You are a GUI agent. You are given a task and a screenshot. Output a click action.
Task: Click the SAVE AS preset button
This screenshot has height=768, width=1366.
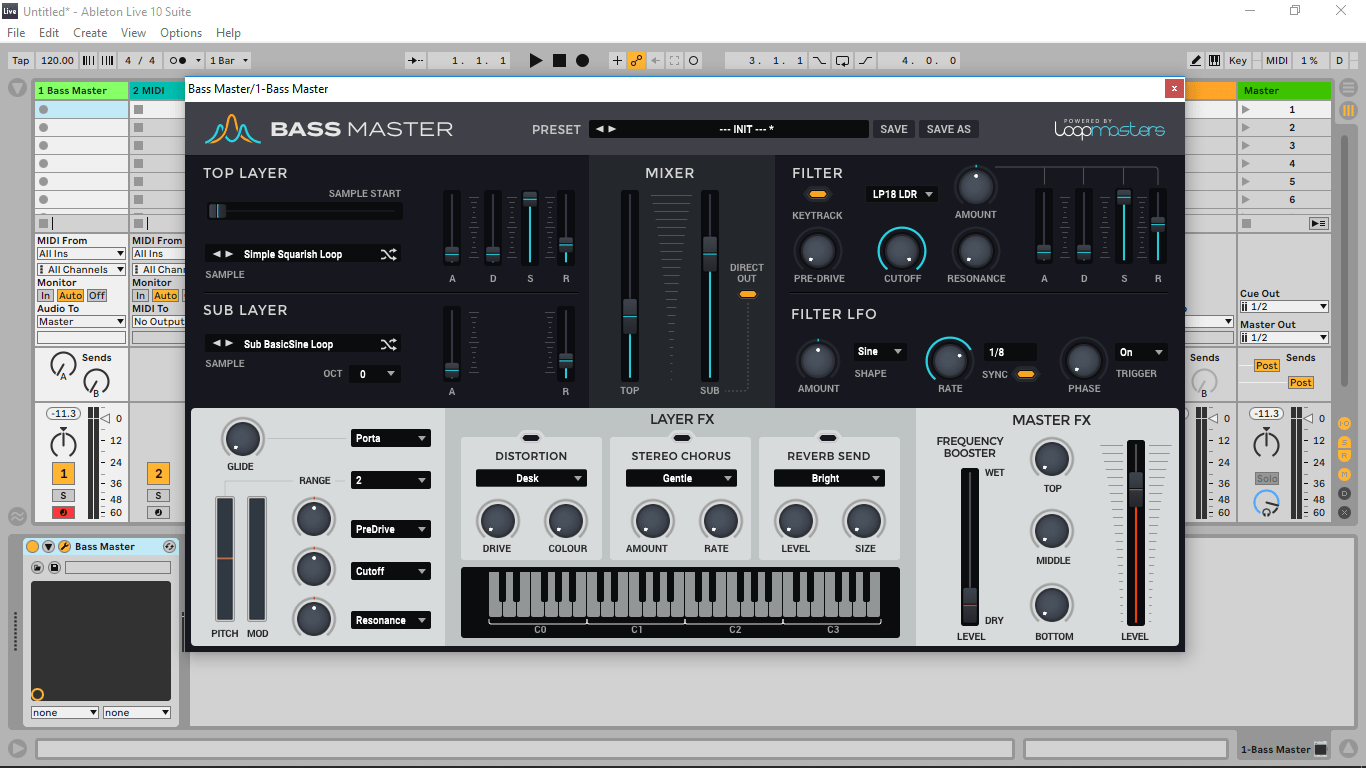[948, 129]
